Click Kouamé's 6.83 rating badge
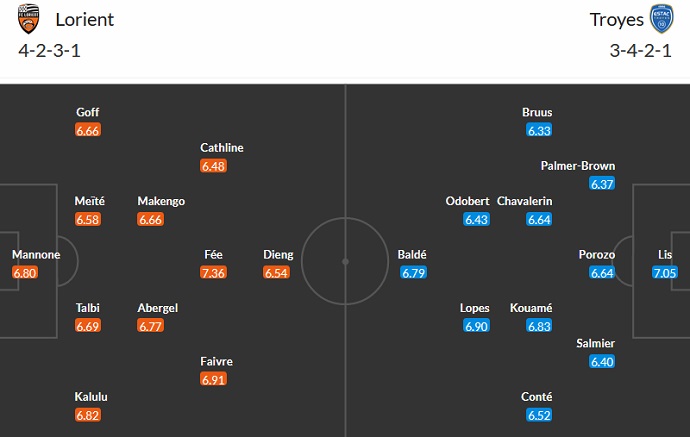690x437 pixels. click(539, 326)
